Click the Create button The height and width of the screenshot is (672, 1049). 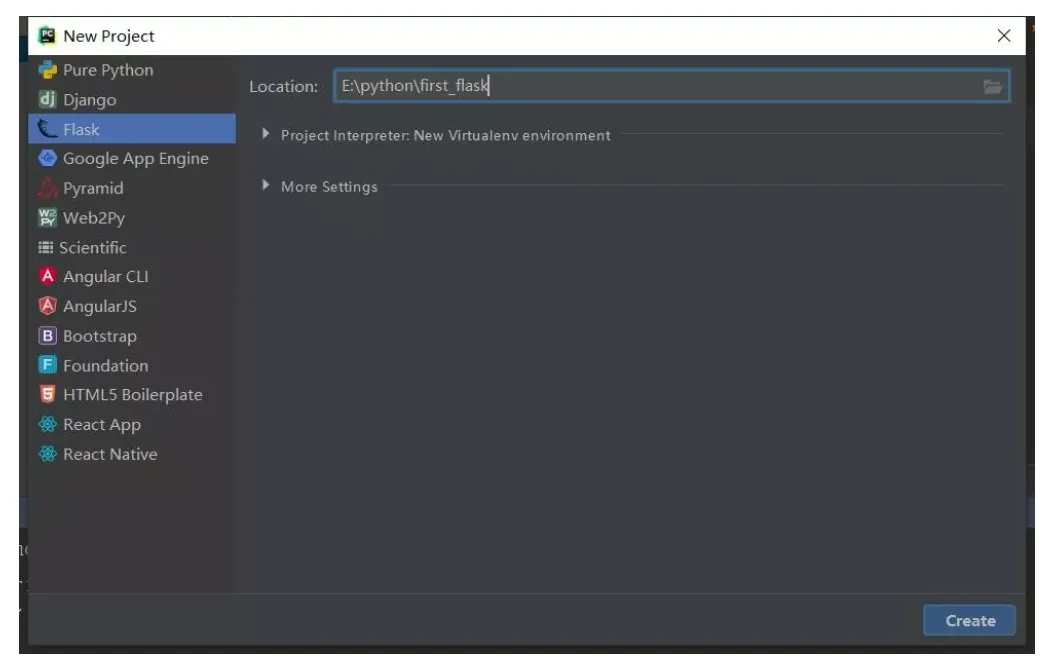969,620
